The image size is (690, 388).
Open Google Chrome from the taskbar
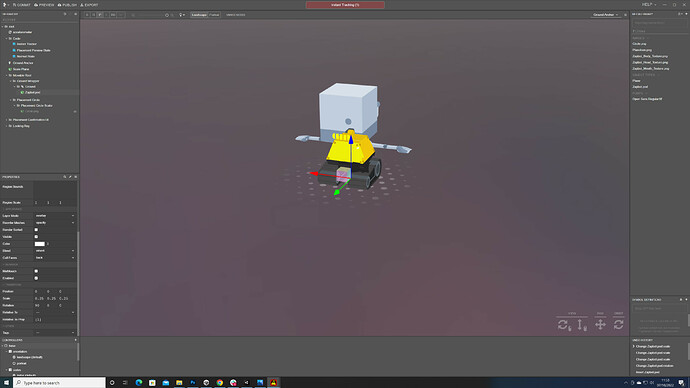(220, 383)
